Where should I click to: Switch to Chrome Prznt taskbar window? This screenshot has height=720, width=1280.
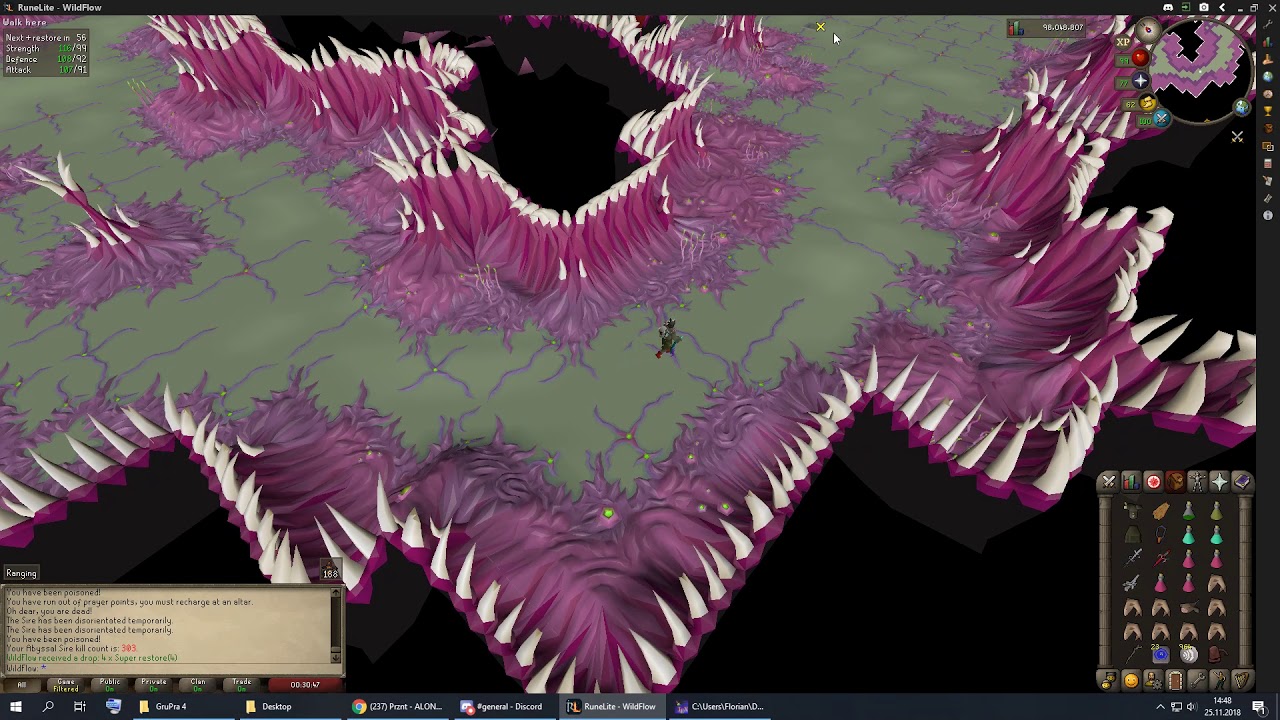point(397,706)
